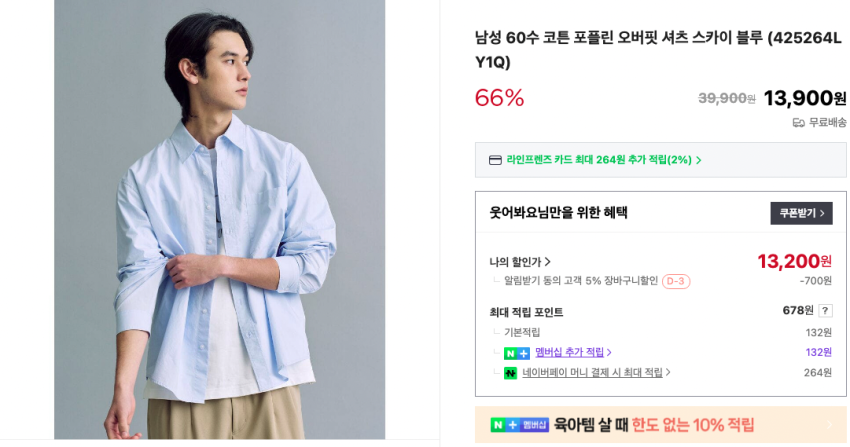Click the credit card icon in the LINE FRIENDS banner
This screenshot has height=447, width=850.
pos(495,160)
